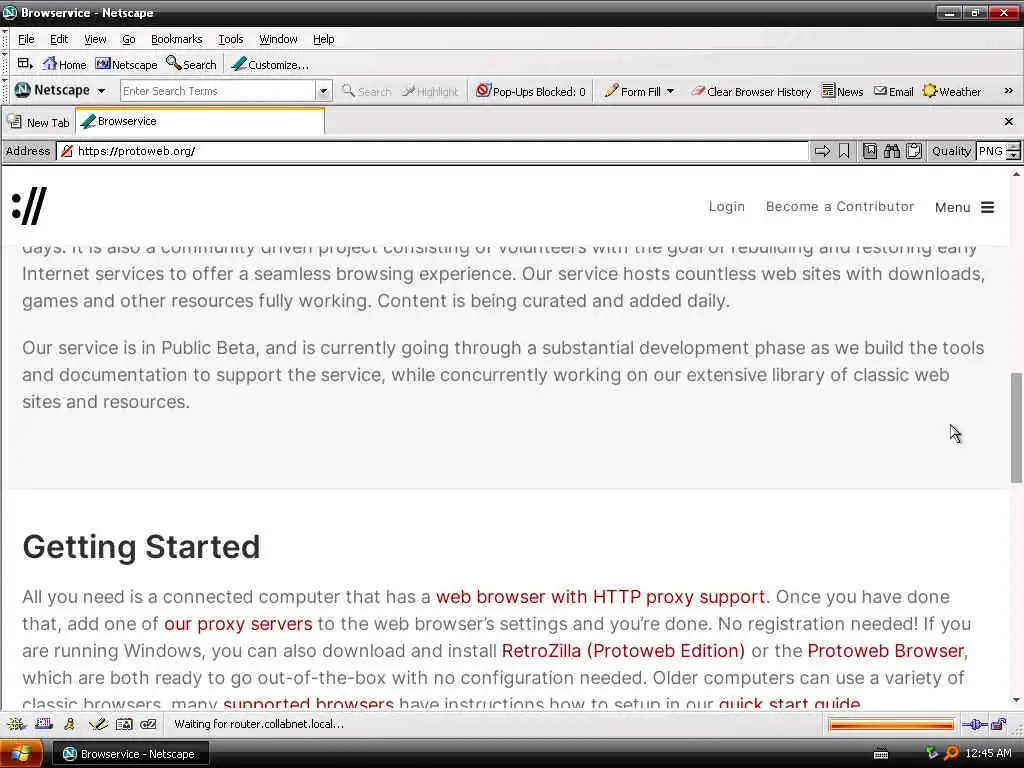Open the Bookmarks menu

coord(176,39)
